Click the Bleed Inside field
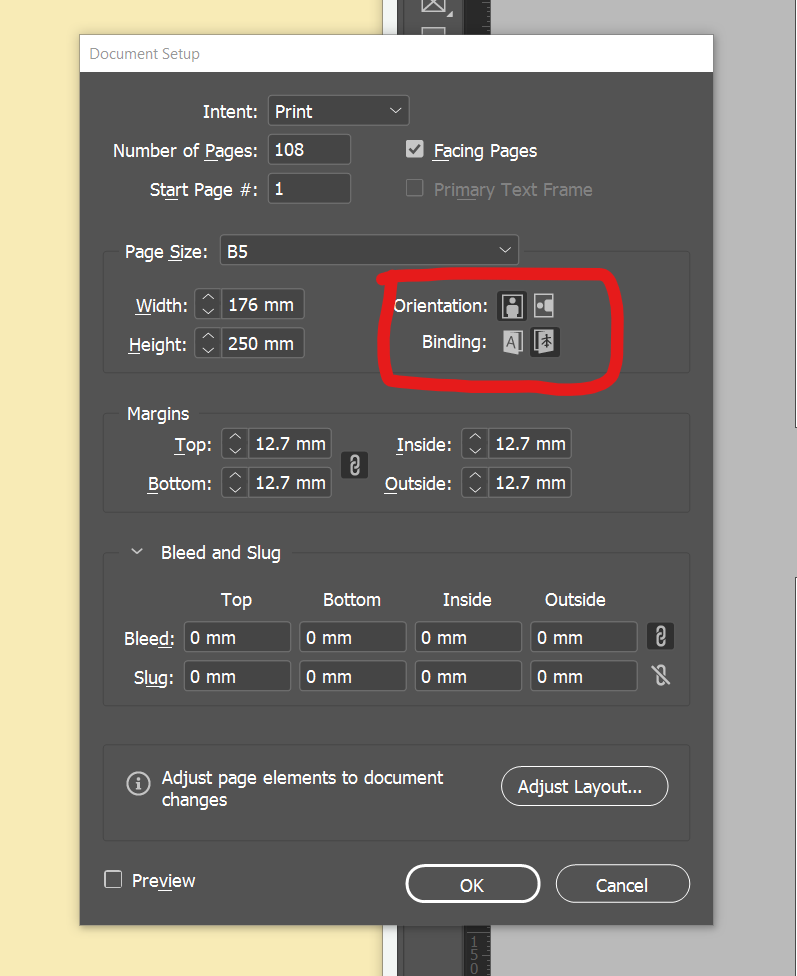This screenshot has height=976, width=797. click(468, 637)
